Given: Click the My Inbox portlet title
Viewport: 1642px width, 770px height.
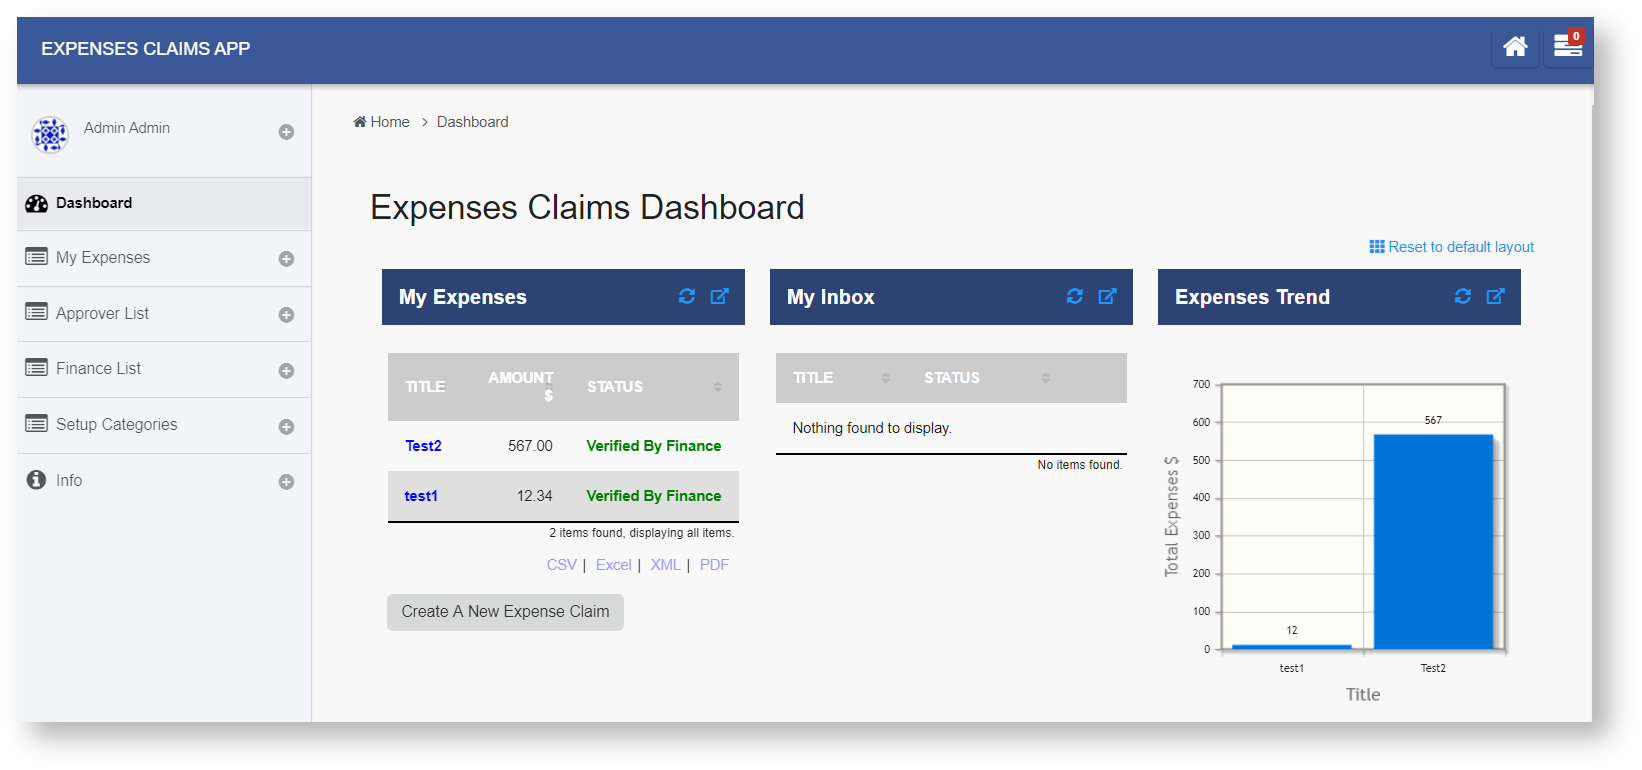Looking at the screenshot, I should click(831, 297).
